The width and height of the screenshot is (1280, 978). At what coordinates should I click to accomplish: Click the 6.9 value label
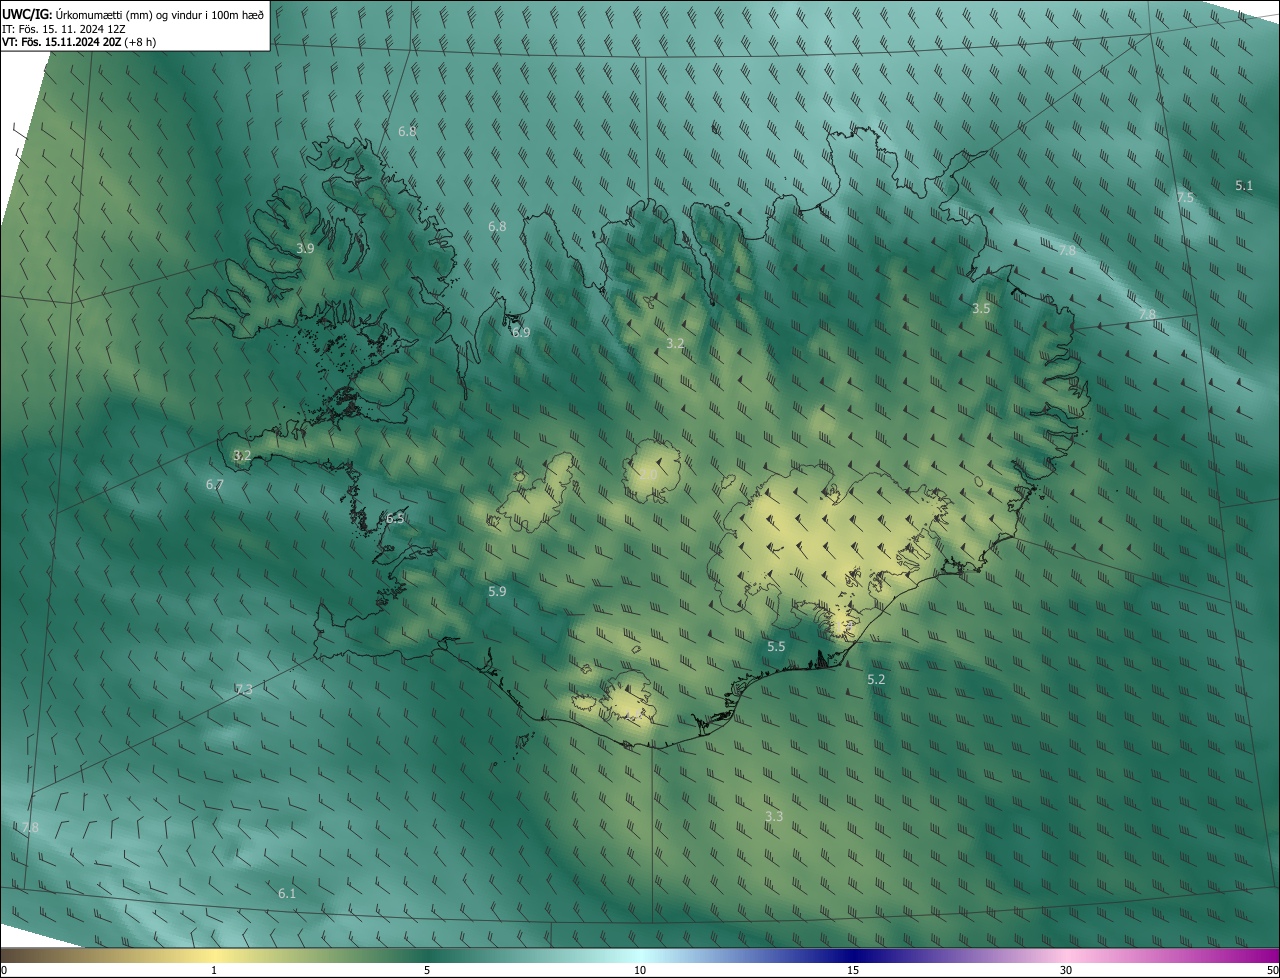click(521, 332)
